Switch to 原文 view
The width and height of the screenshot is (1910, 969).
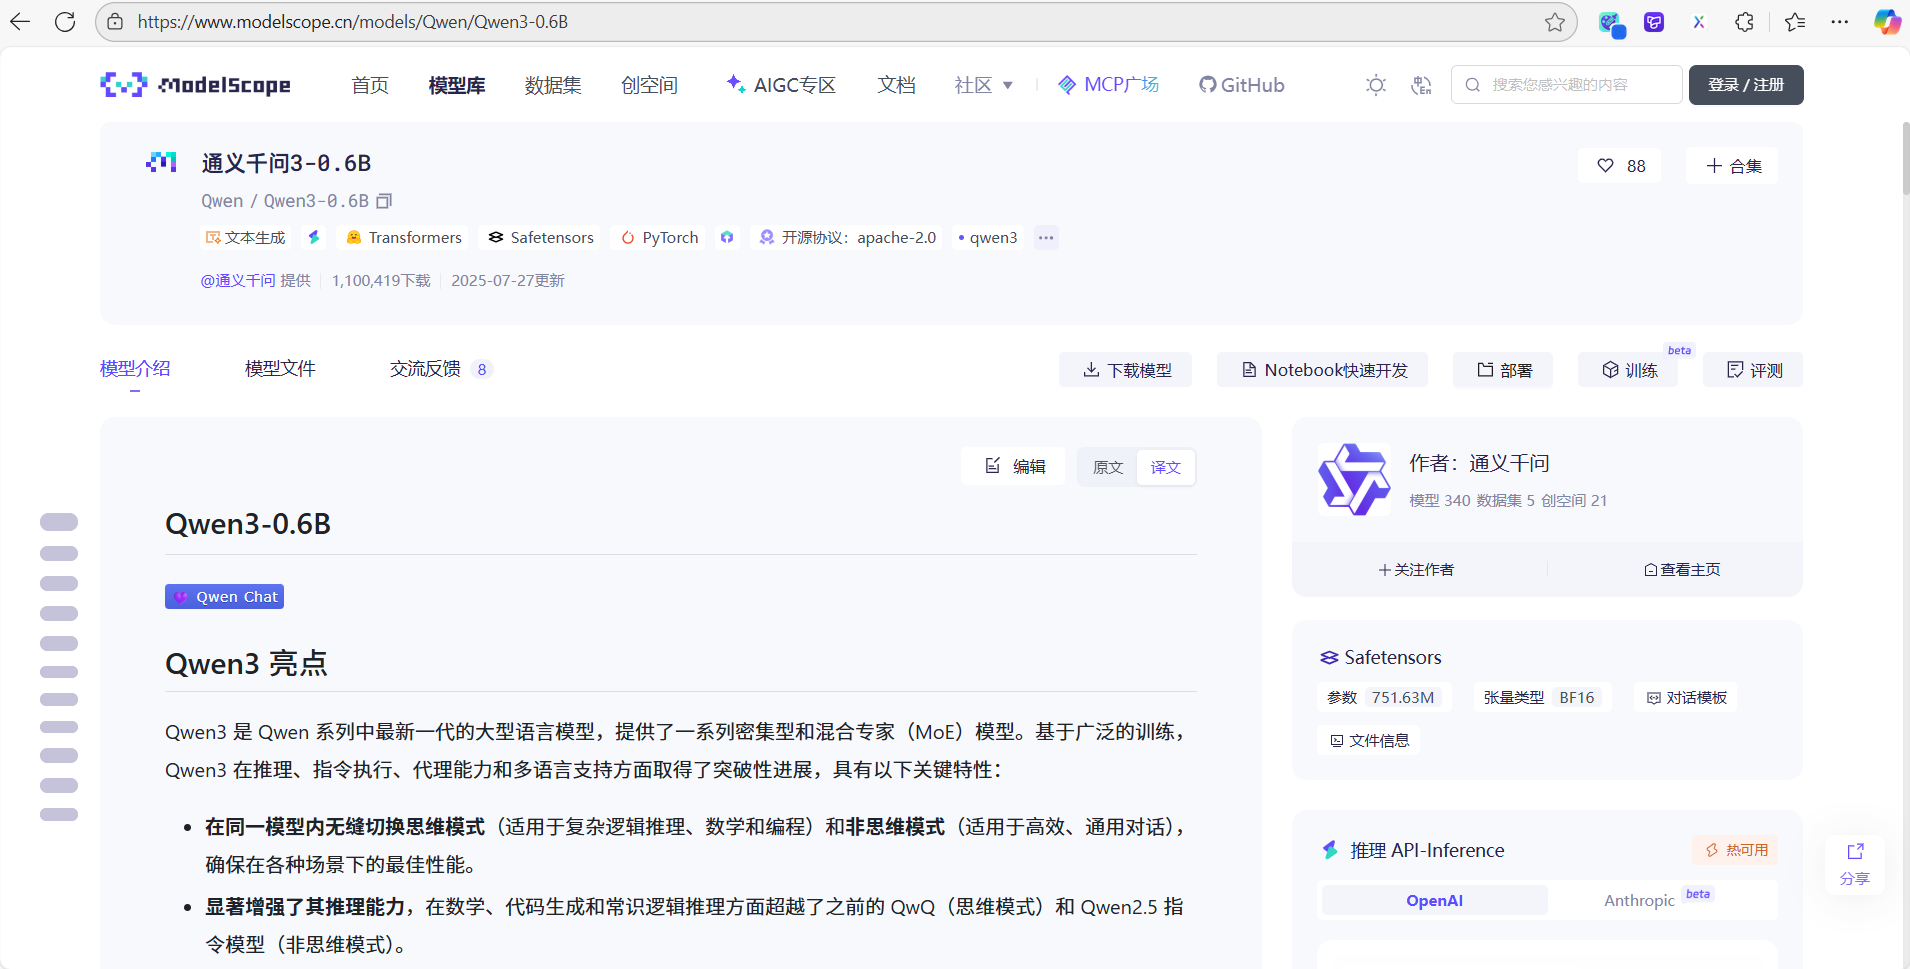point(1108,468)
